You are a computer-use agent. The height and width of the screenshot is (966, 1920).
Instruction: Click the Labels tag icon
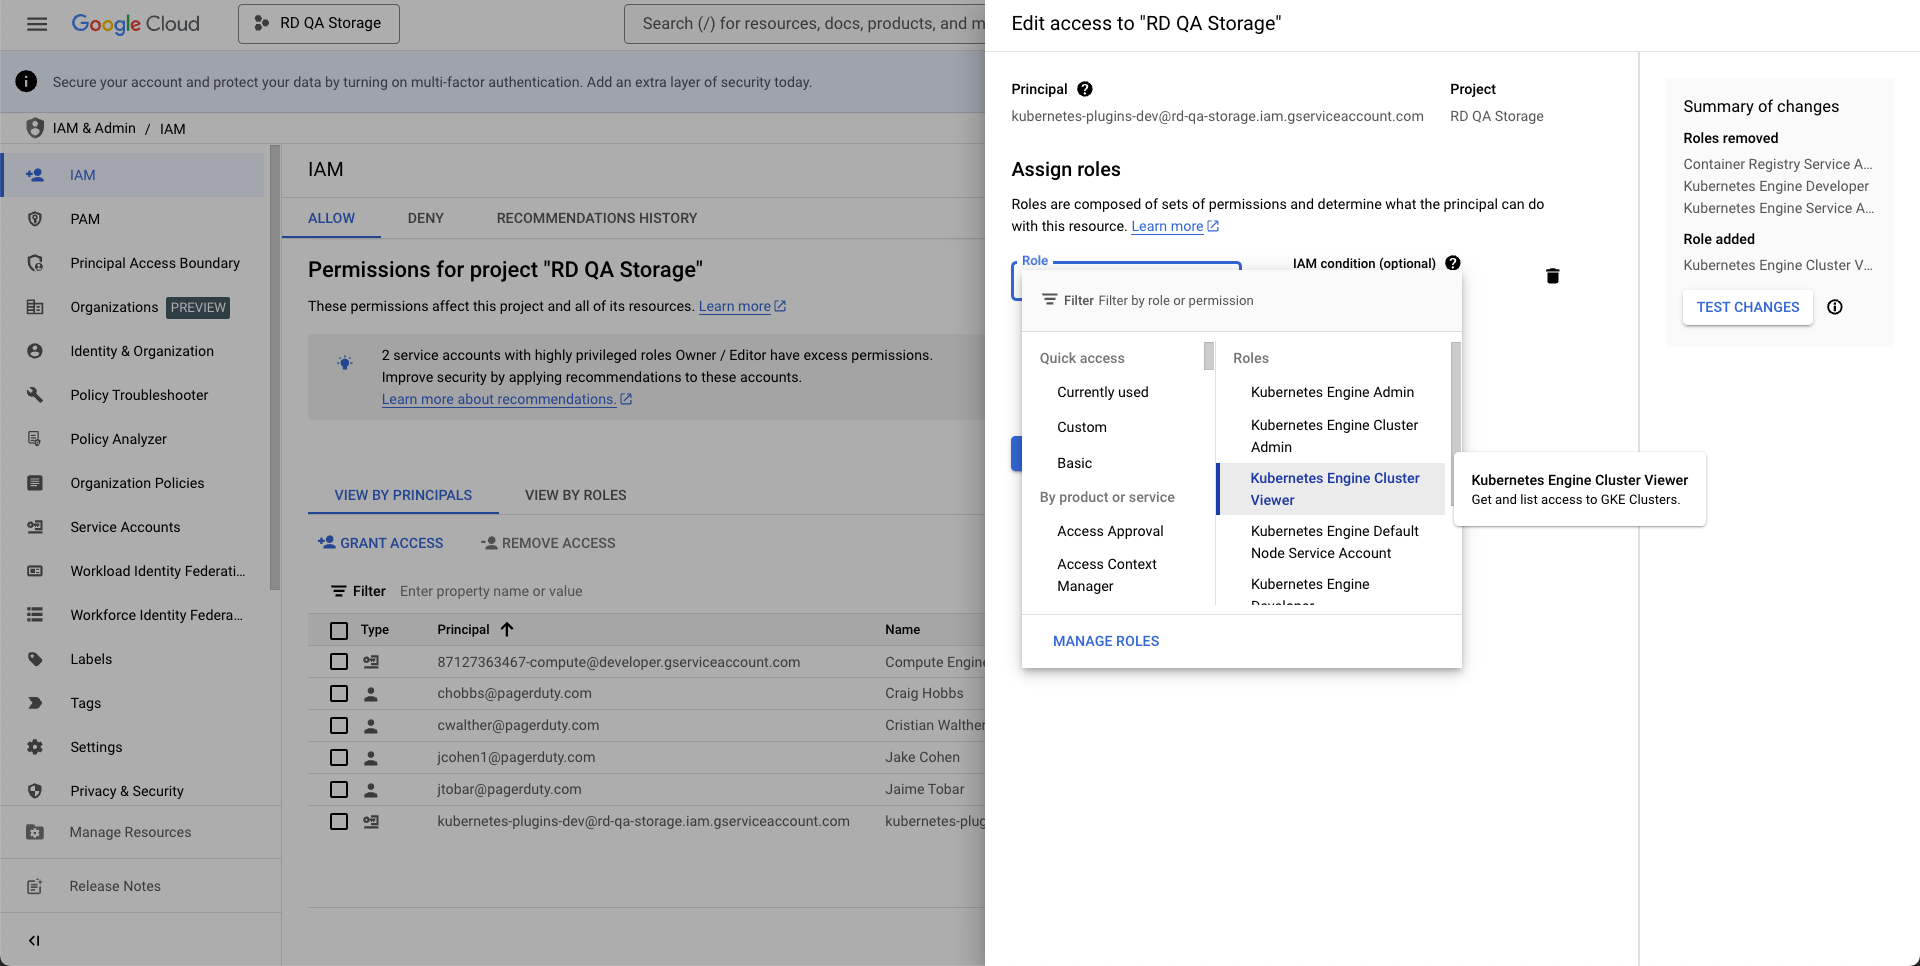pyautogui.click(x=35, y=659)
